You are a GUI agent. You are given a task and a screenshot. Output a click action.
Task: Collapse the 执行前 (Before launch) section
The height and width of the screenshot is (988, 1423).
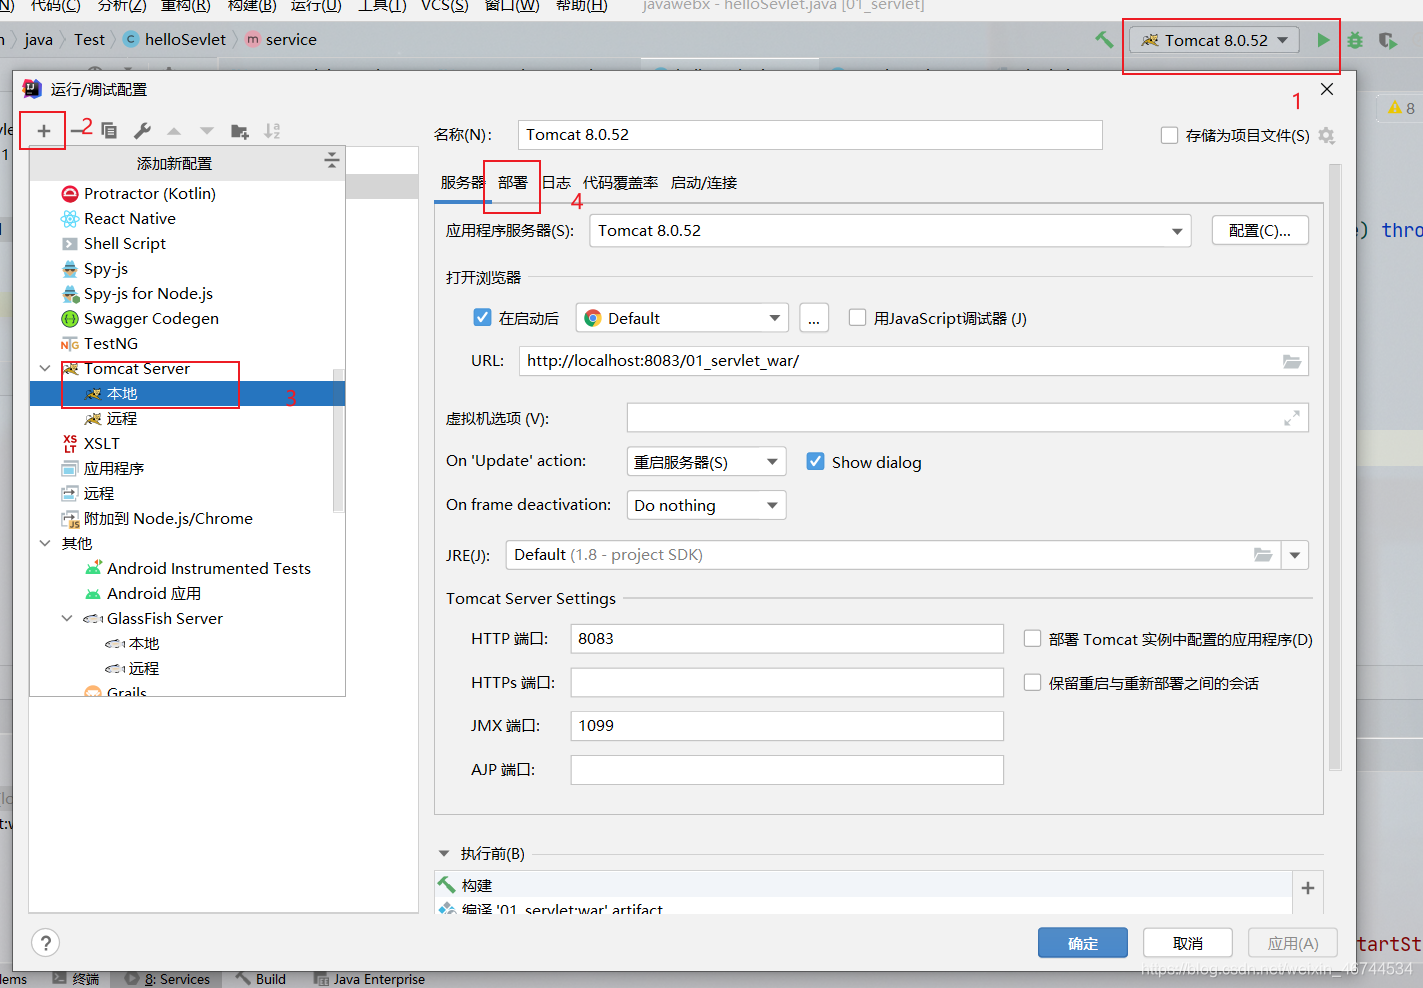444,853
